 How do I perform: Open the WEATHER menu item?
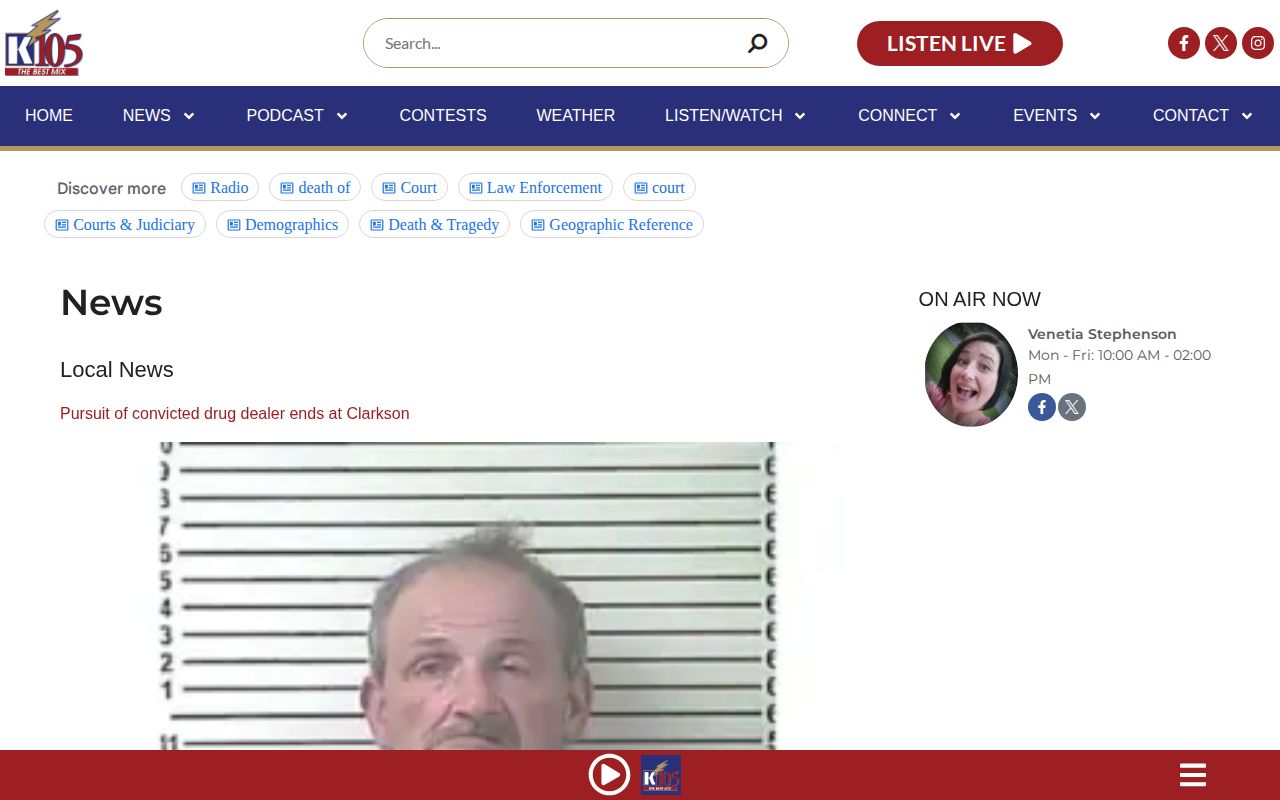pyautogui.click(x=576, y=116)
